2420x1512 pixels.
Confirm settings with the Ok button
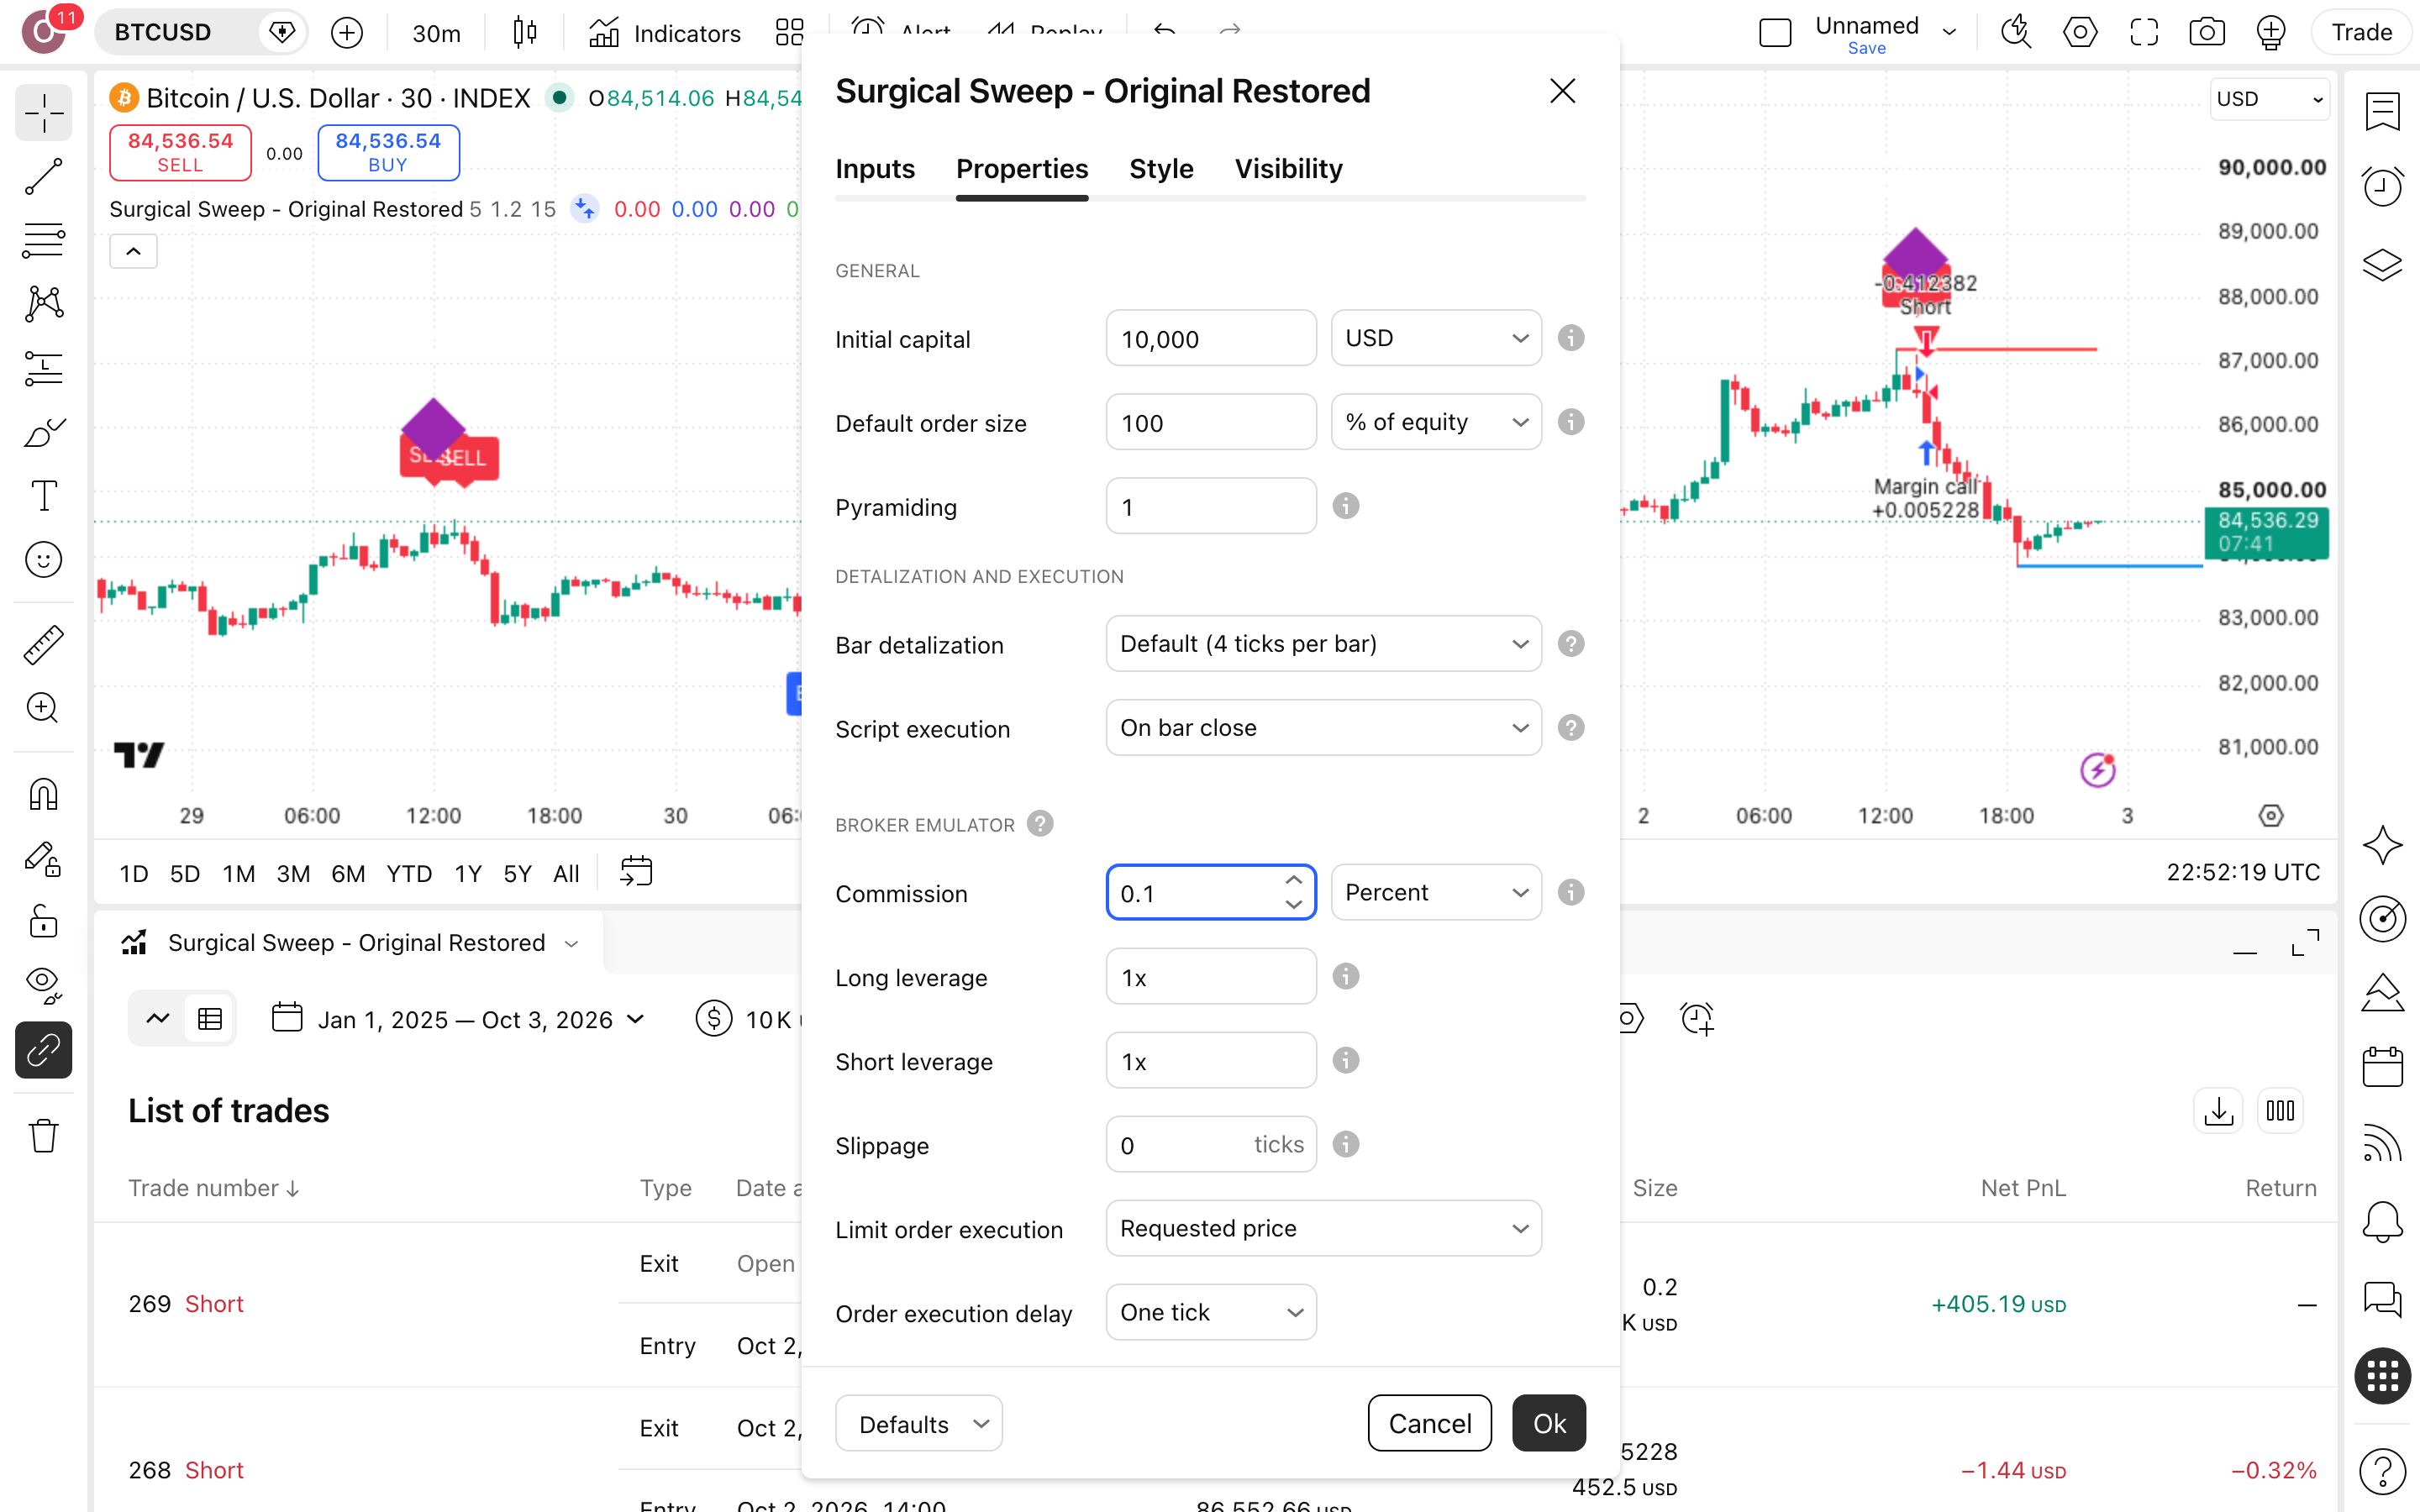tap(1549, 1423)
